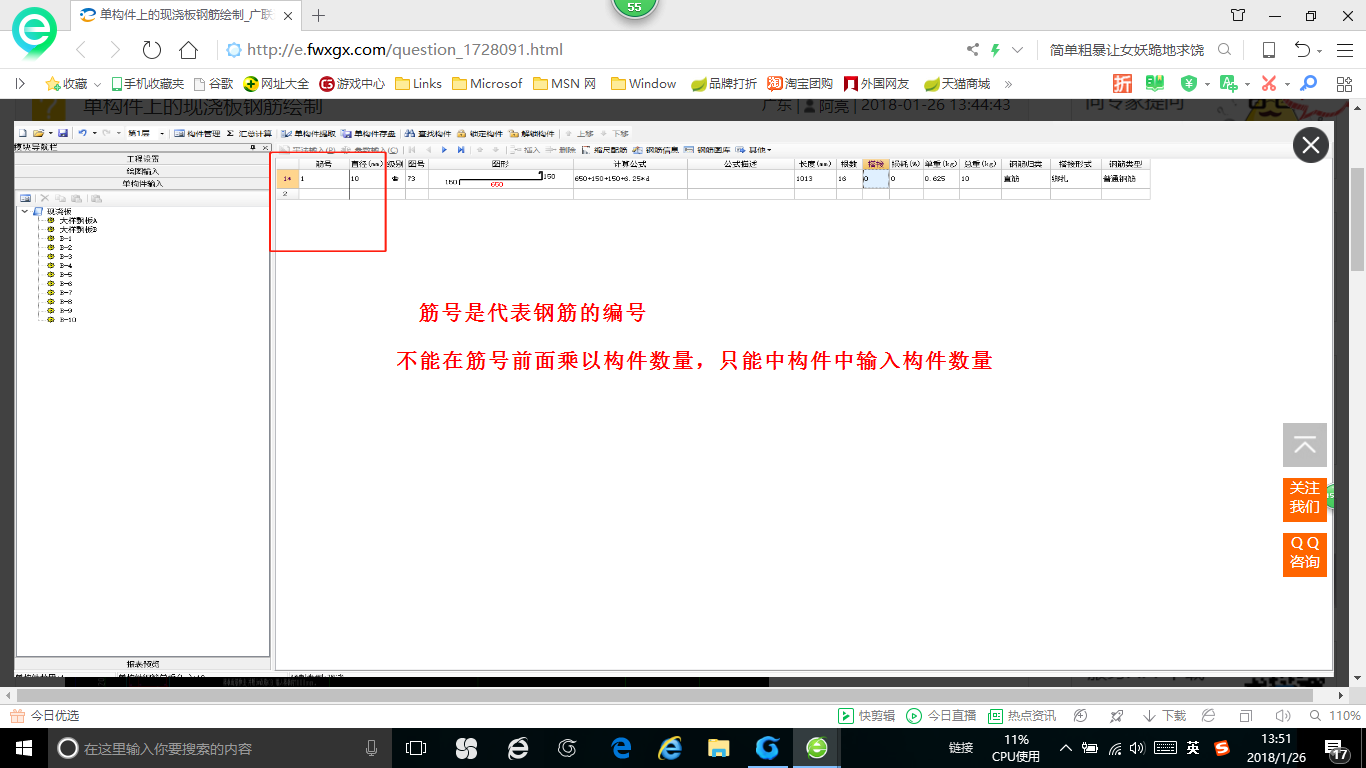Click the red scissors screenshot icon
The width and height of the screenshot is (1366, 768).
(x=1269, y=84)
